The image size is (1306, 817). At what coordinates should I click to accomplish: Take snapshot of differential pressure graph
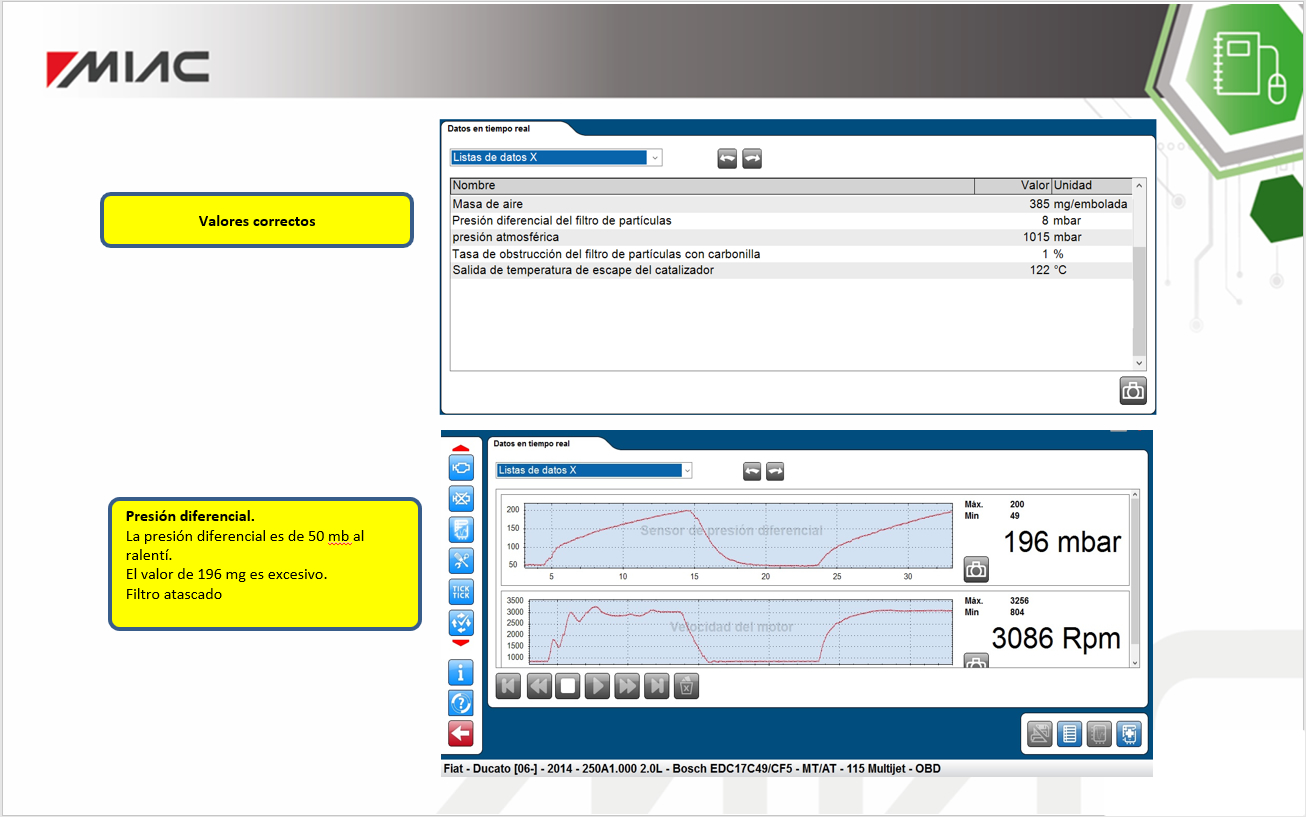[x=976, y=569]
